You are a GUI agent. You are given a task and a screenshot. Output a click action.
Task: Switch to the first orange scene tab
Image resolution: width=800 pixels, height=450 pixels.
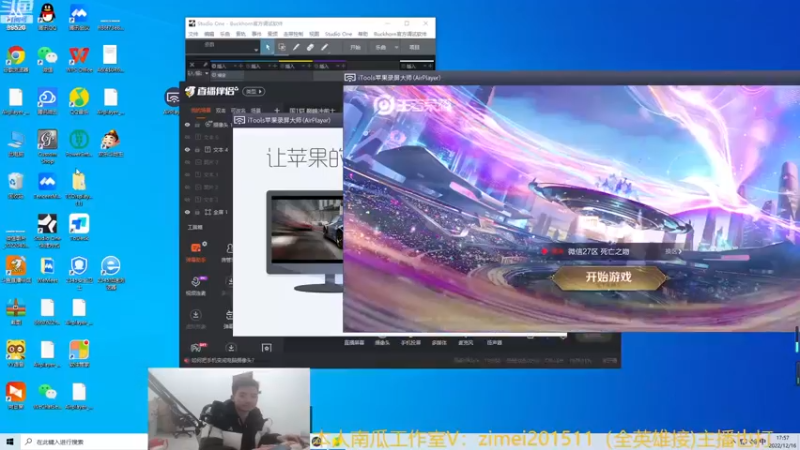(201, 110)
